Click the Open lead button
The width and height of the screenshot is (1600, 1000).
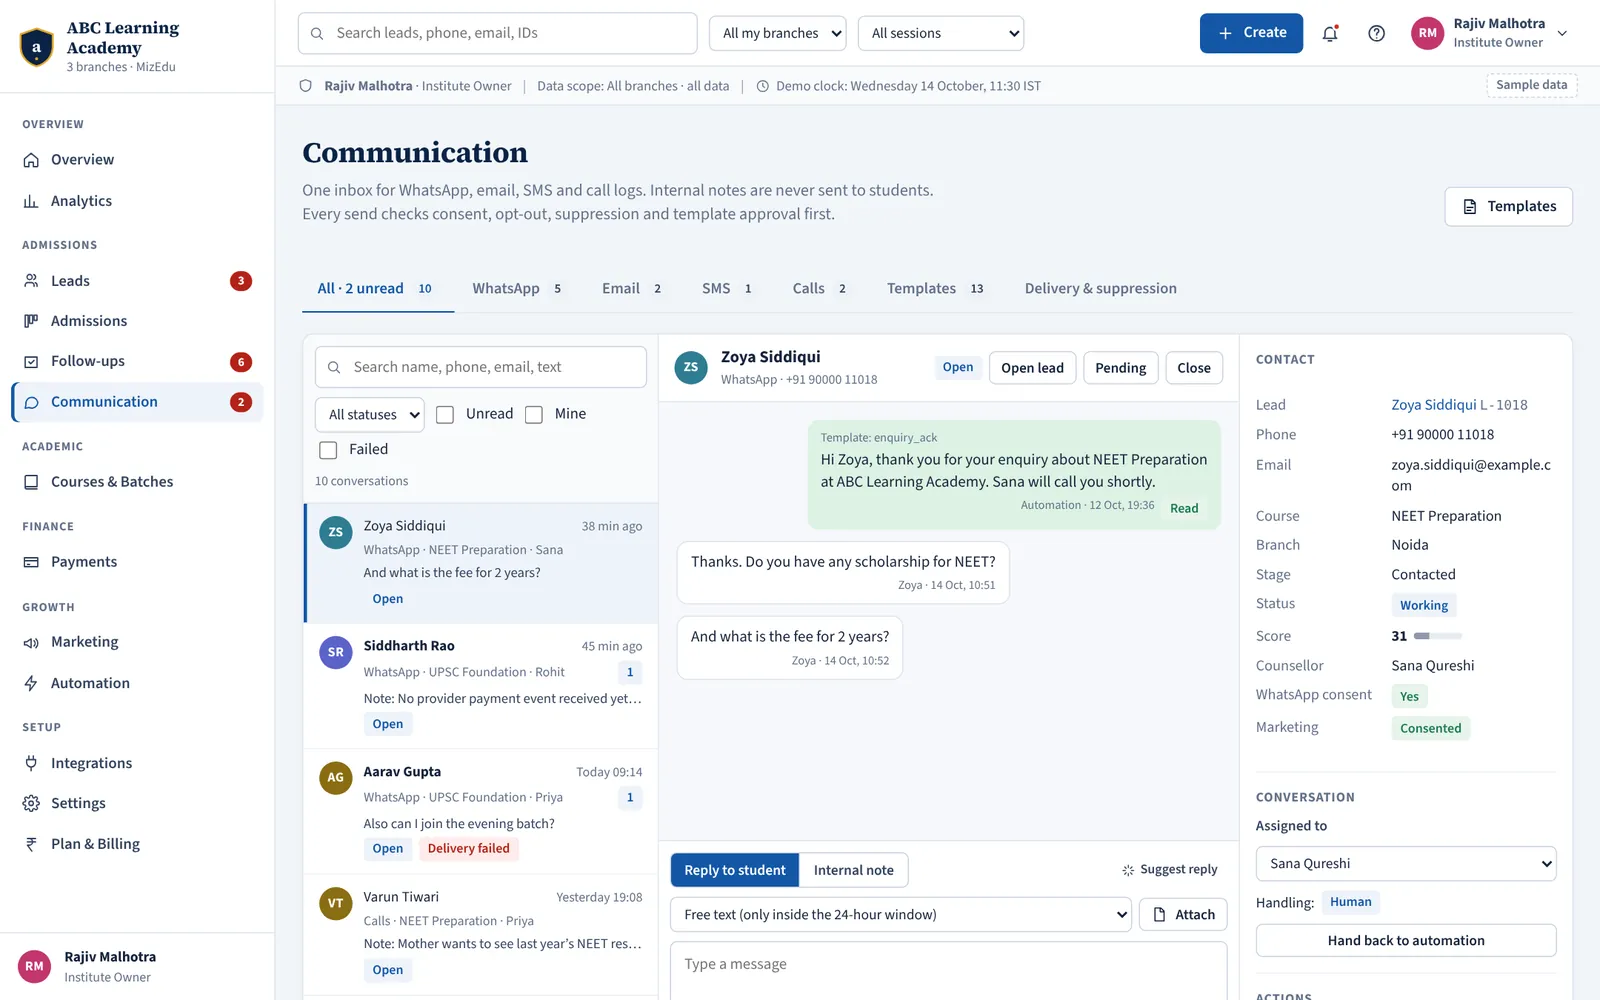point(1032,368)
